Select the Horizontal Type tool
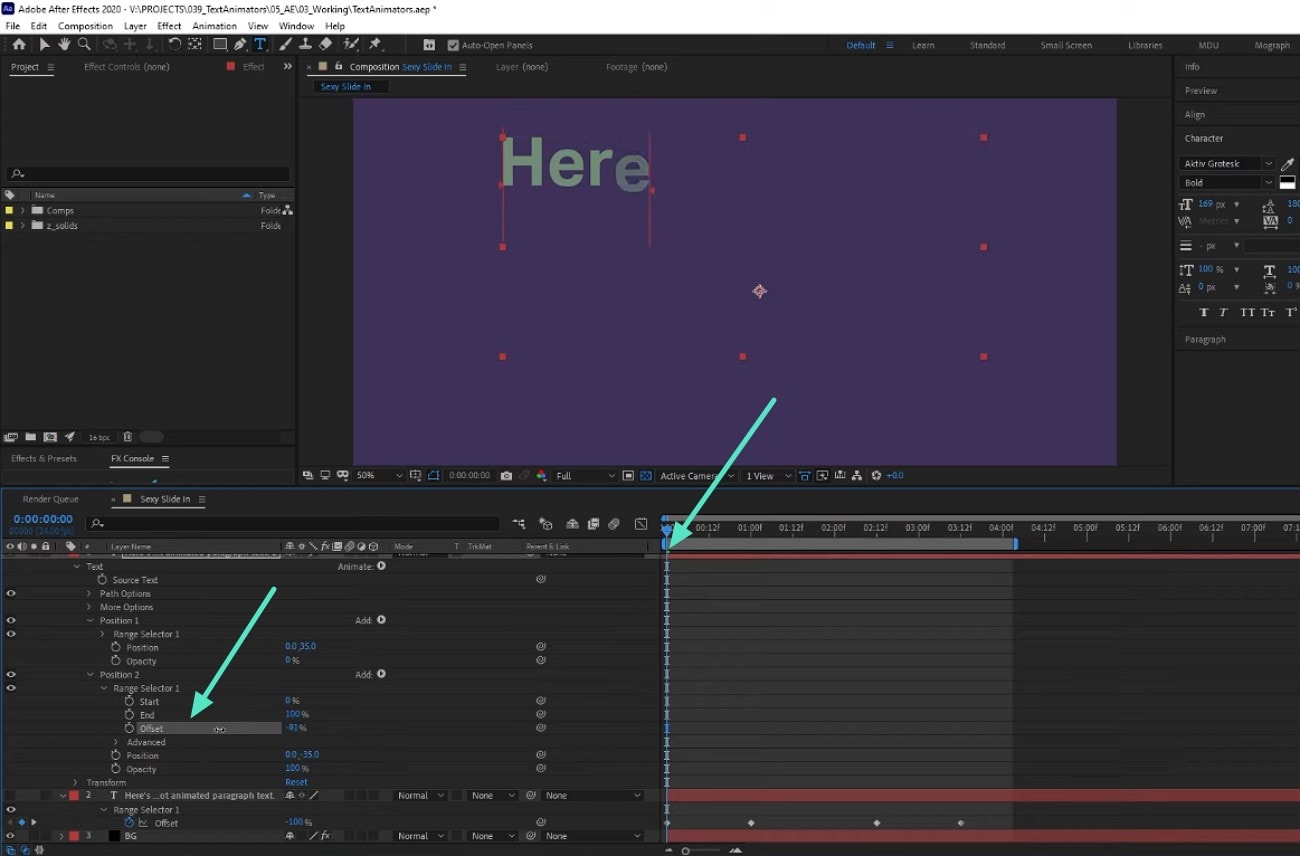This screenshot has width=1300, height=856. pos(260,45)
